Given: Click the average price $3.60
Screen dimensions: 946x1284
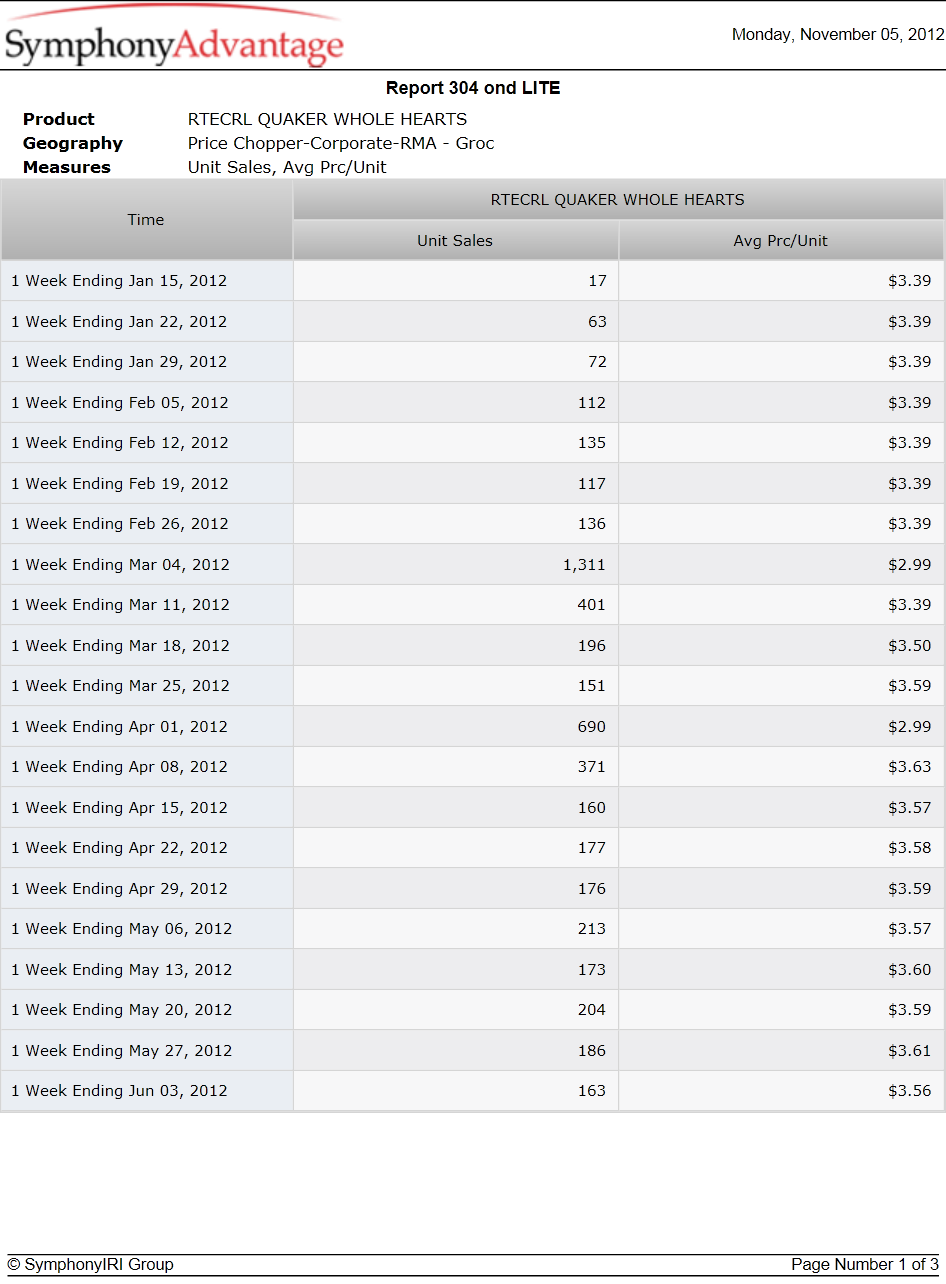Looking at the screenshot, I should (910, 970).
